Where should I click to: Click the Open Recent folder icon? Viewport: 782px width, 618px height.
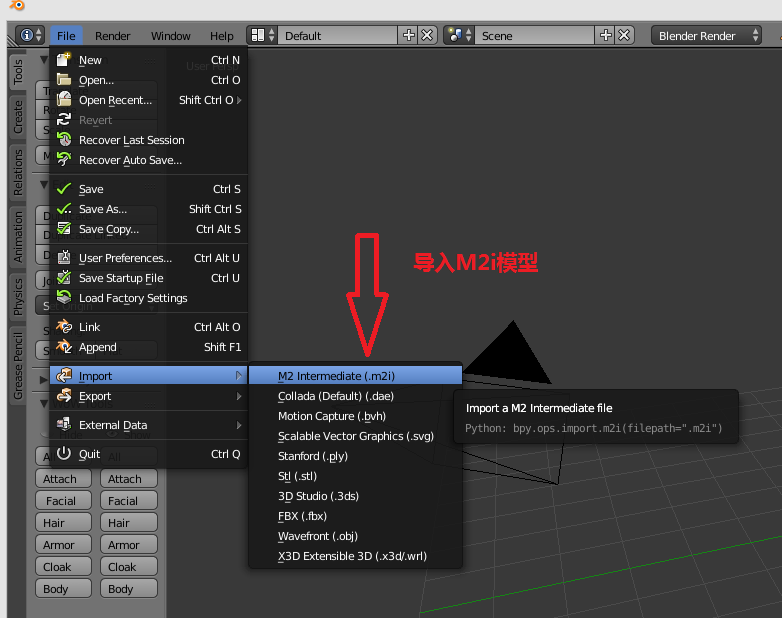coord(64,100)
